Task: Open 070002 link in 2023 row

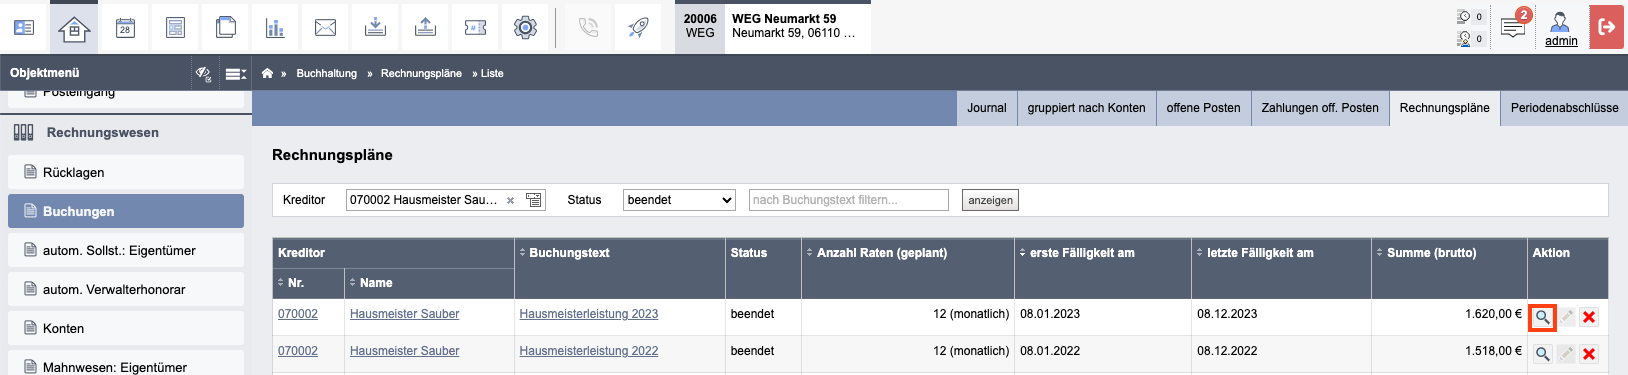Action: point(298,314)
